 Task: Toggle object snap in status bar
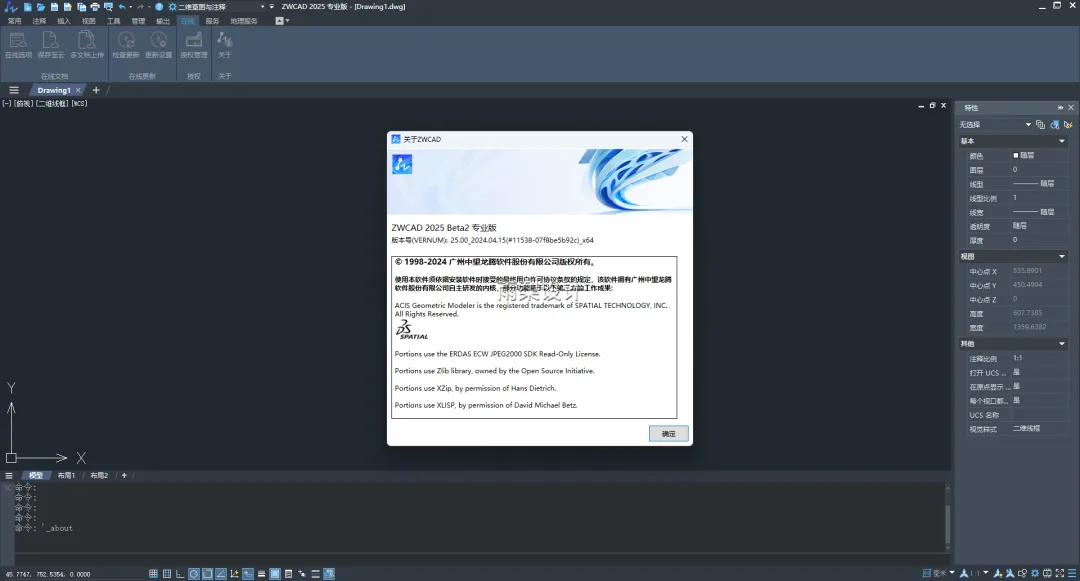207,573
